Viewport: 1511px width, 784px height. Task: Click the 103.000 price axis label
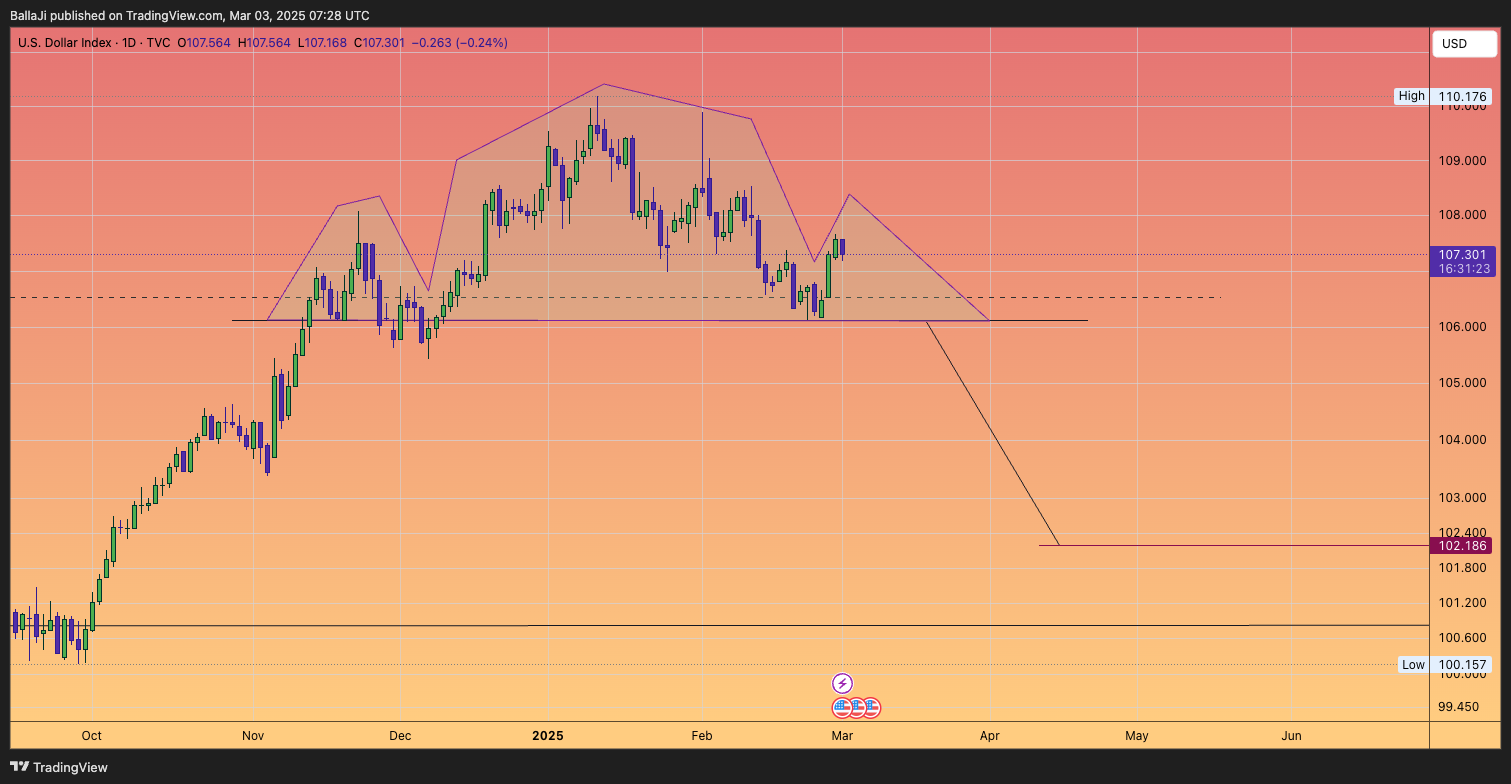coord(1461,498)
